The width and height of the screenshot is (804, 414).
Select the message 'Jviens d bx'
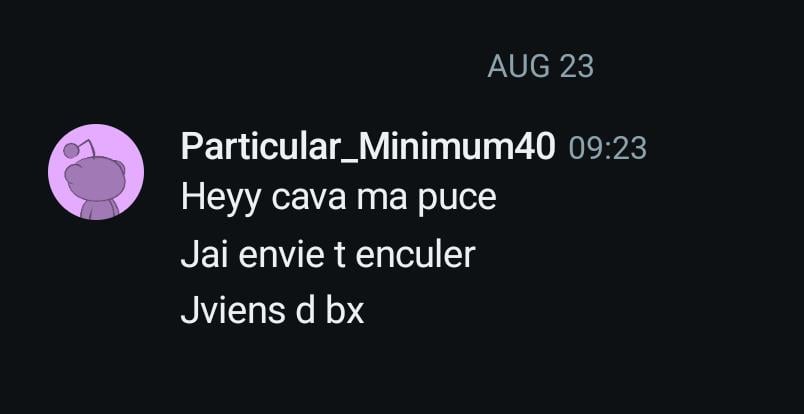tap(272, 310)
